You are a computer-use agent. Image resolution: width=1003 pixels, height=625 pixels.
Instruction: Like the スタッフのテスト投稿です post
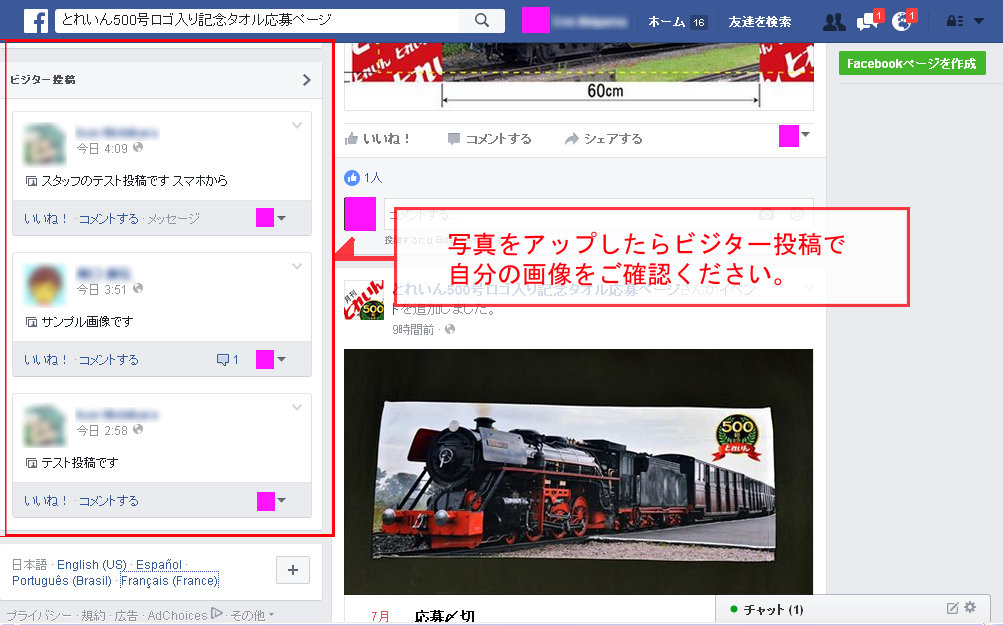pyautogui.click(x=45, y=219)
